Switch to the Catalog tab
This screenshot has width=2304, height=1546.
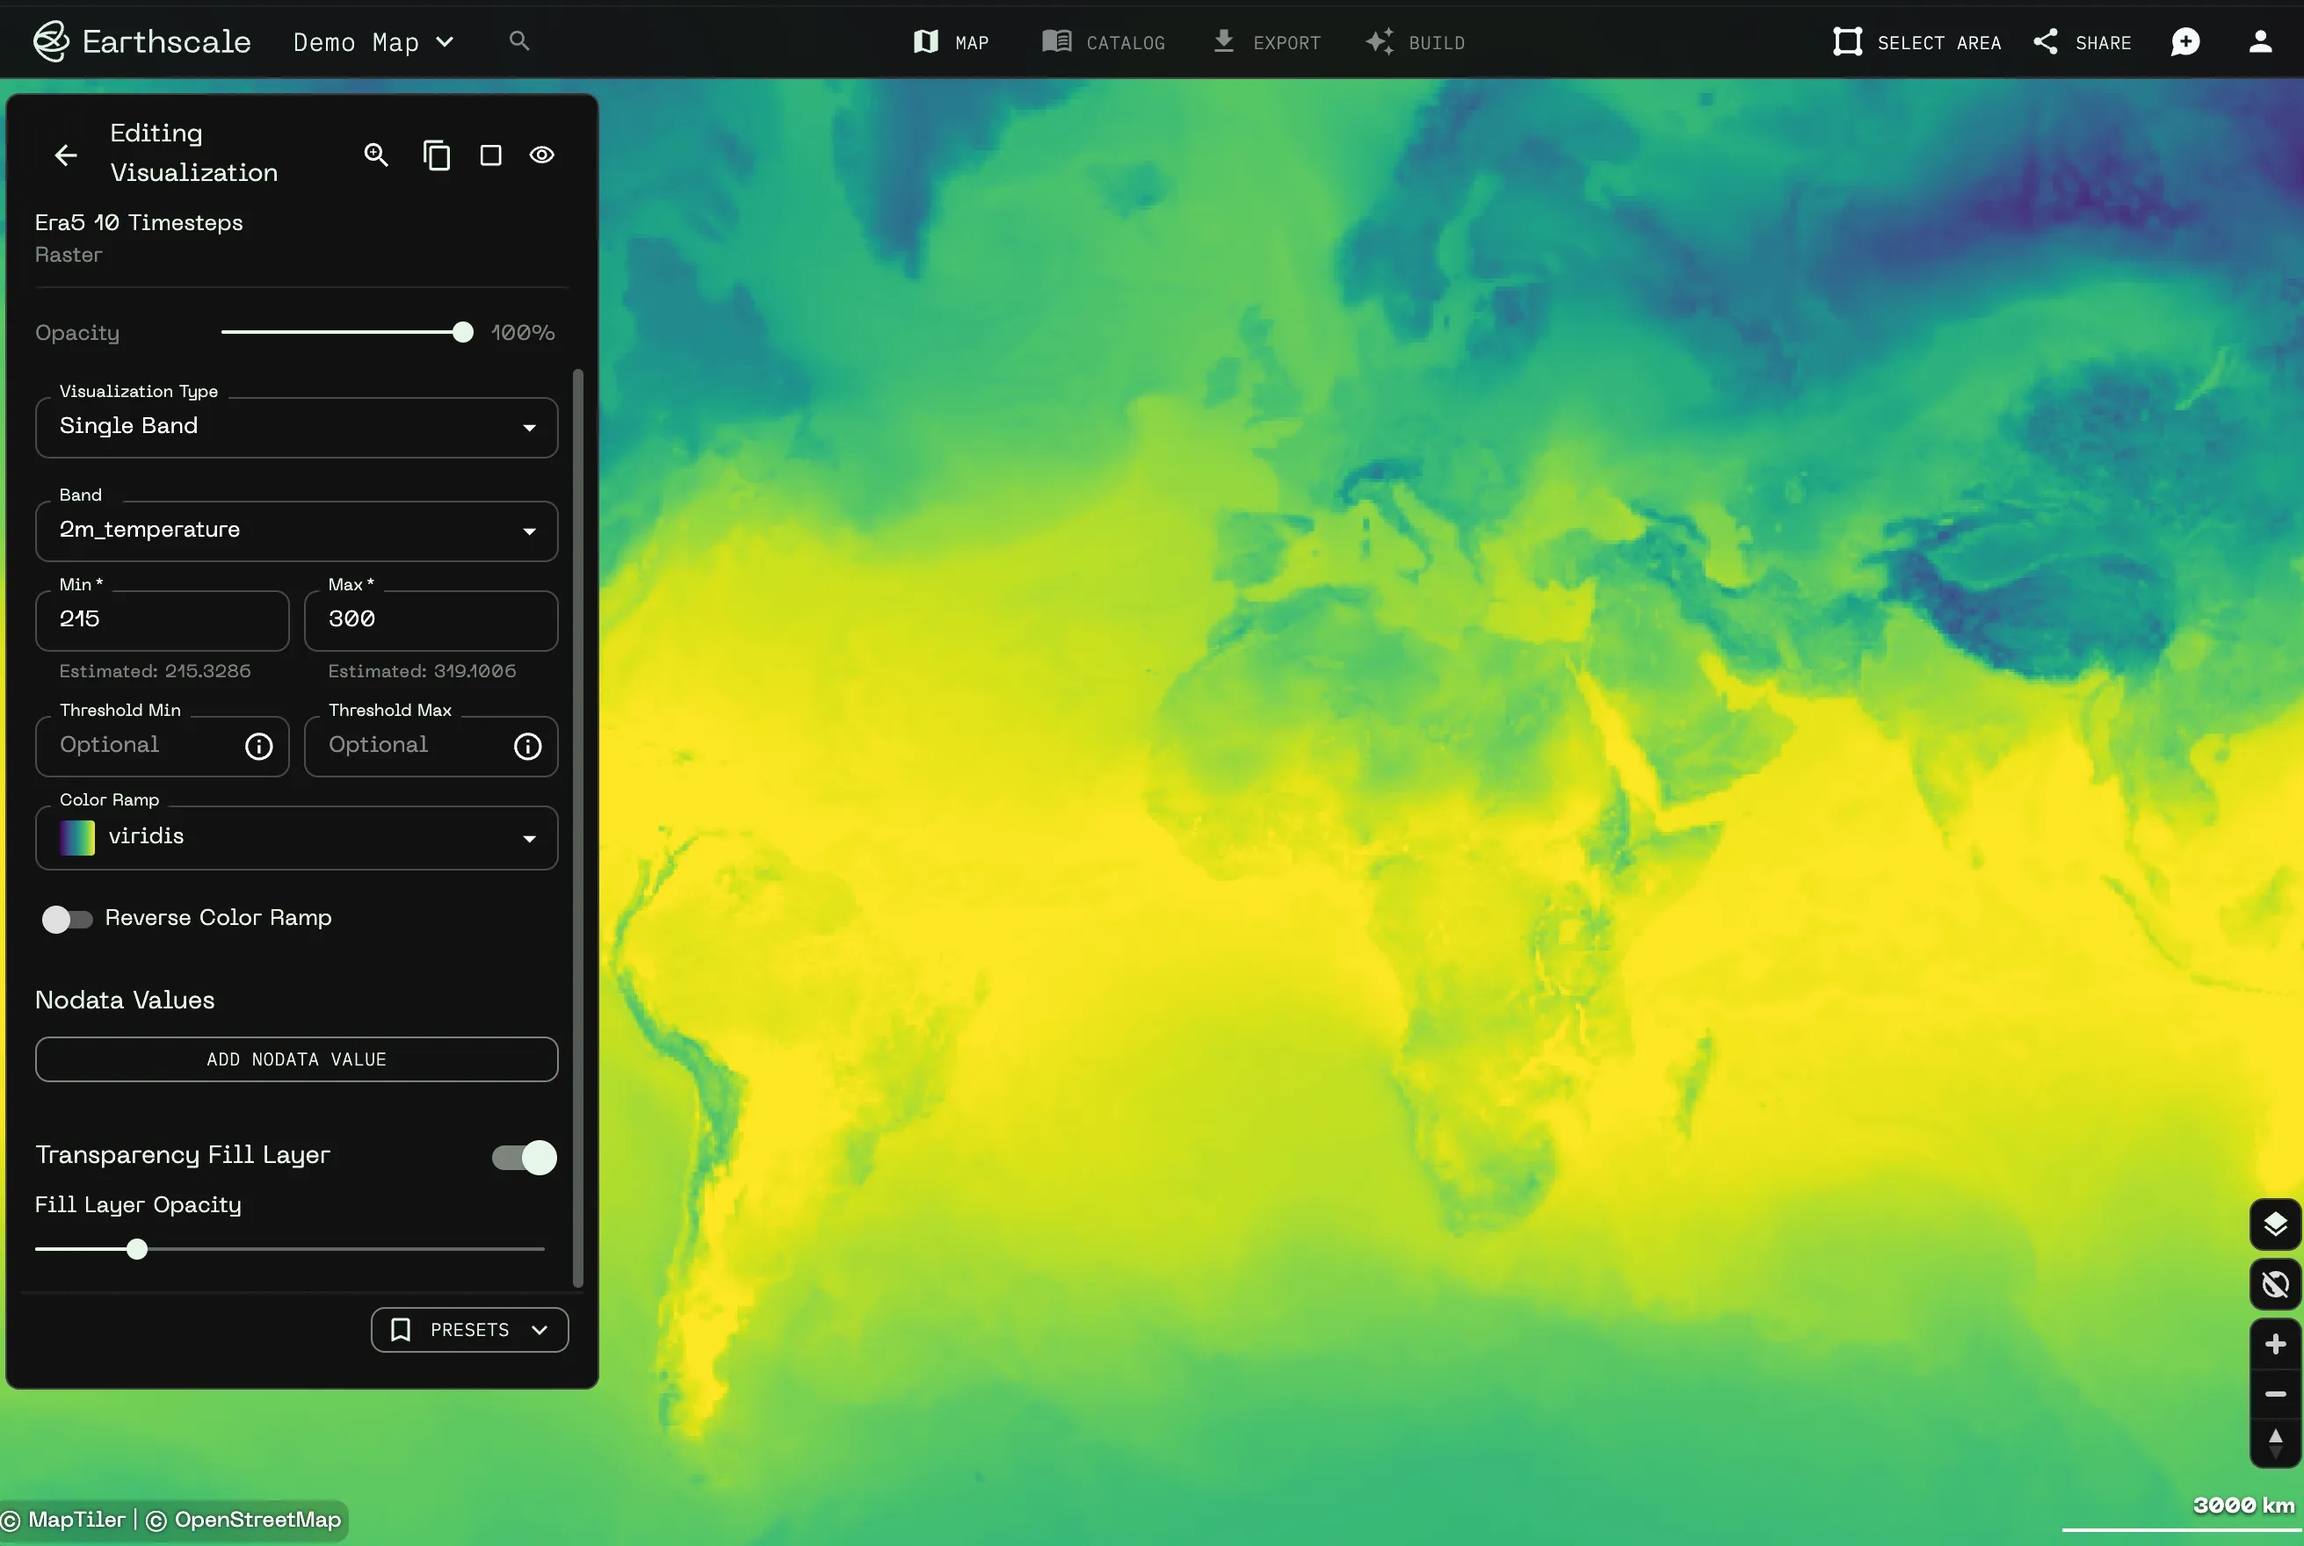tap(1104, 42)
